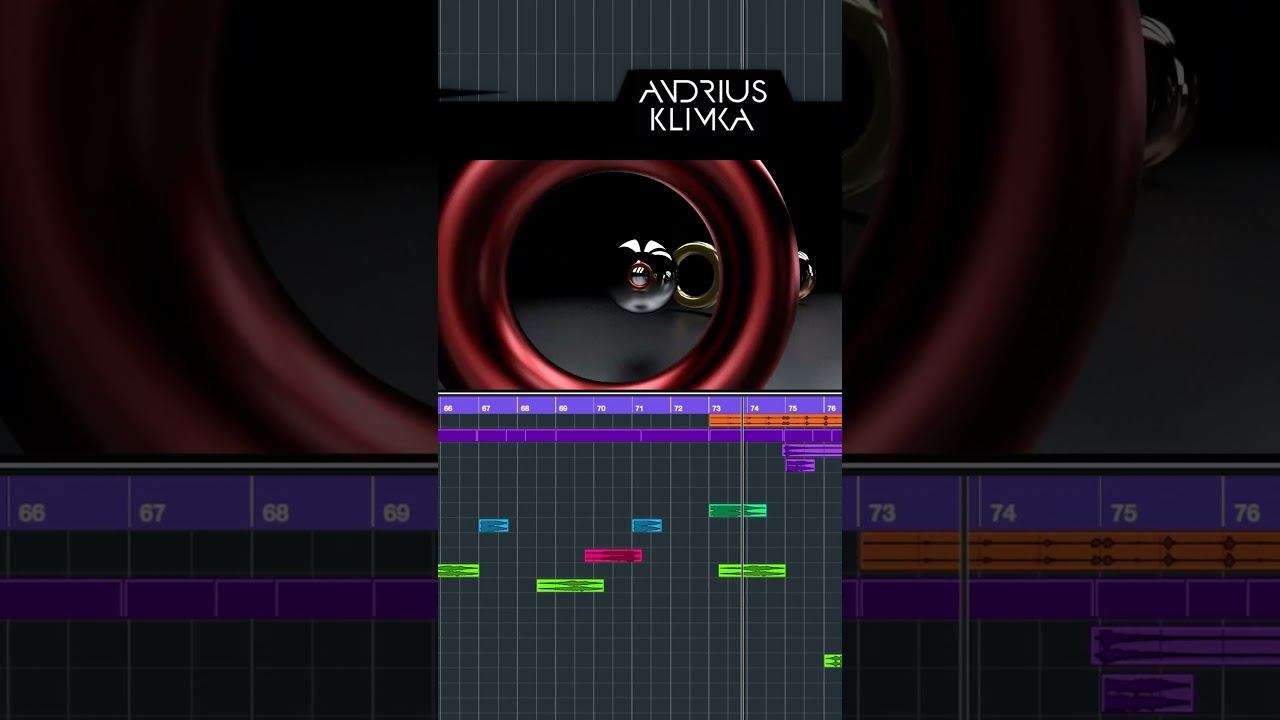Viewport: 1280px width, 720px height.
Task: Select the lime clip at bar 66
Action: (459, 570)
